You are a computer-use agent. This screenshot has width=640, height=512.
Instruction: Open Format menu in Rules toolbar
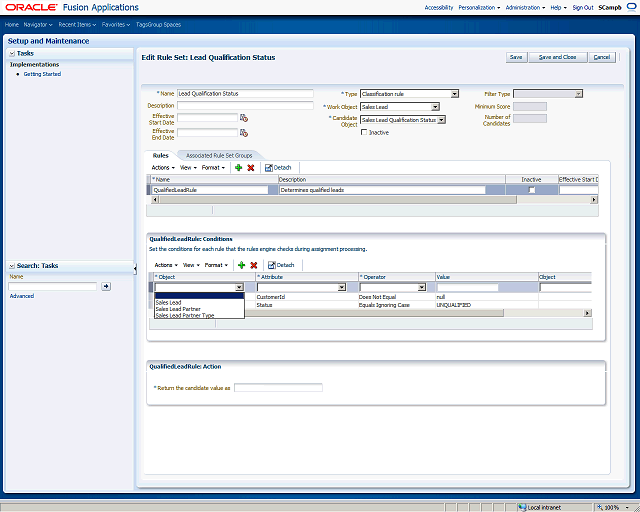coord(213,167)
